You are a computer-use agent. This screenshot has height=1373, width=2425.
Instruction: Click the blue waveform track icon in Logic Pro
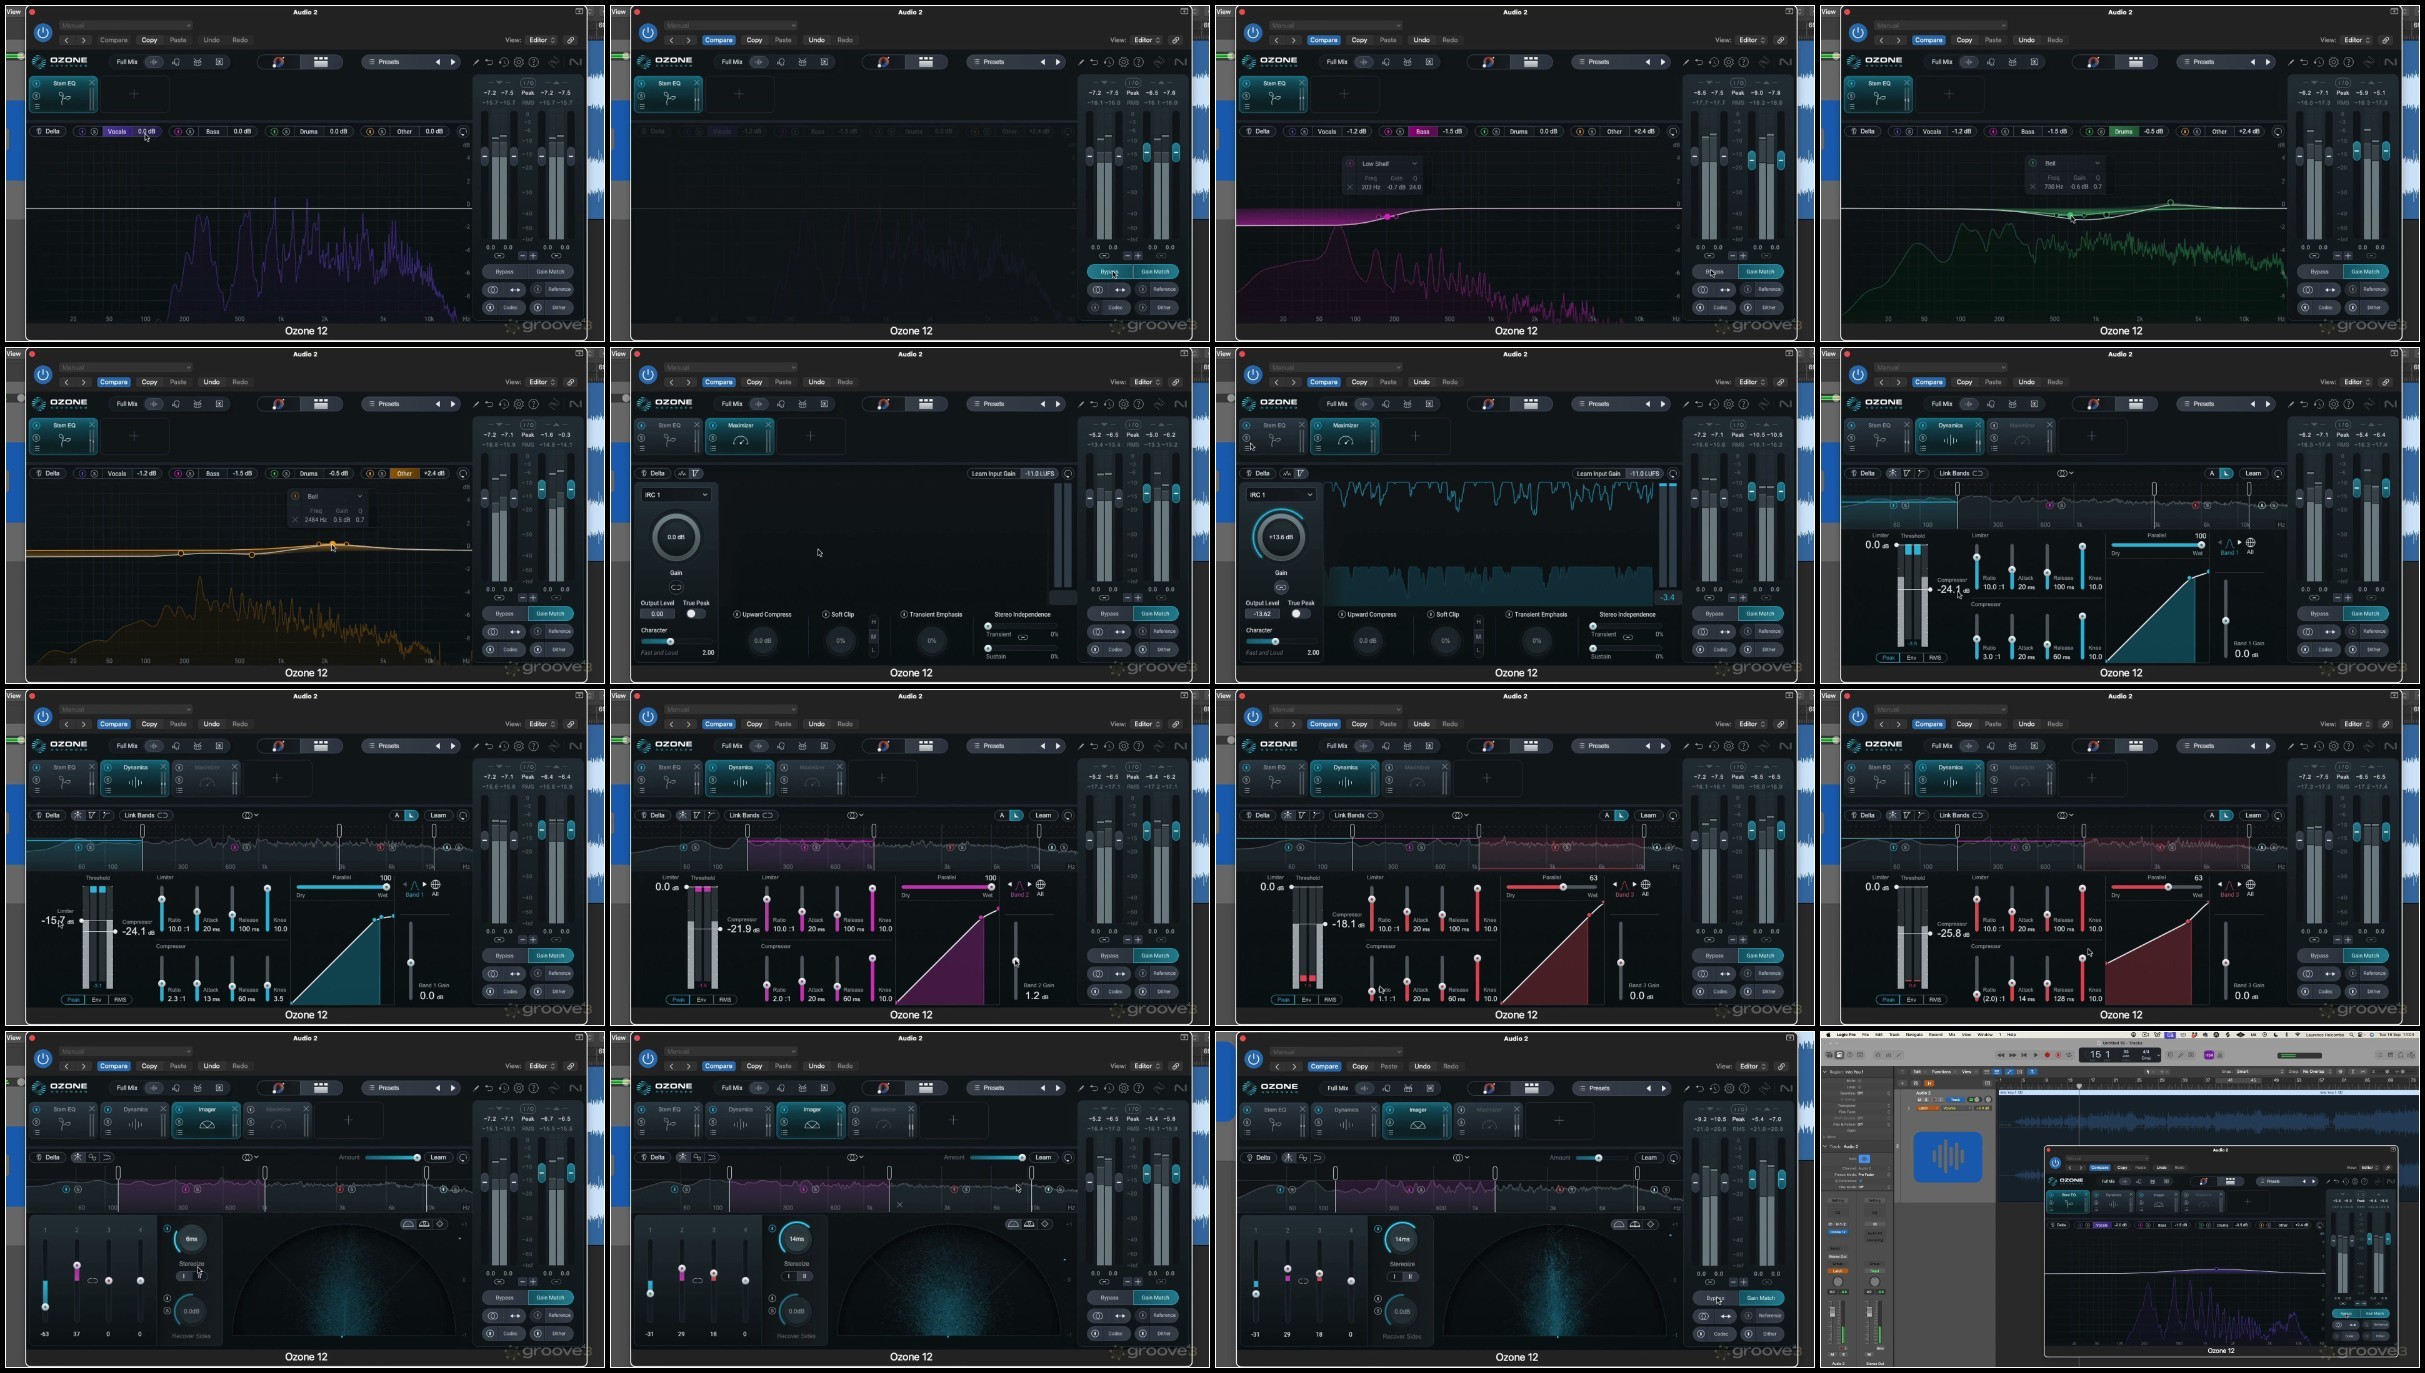[1948, 1157]
